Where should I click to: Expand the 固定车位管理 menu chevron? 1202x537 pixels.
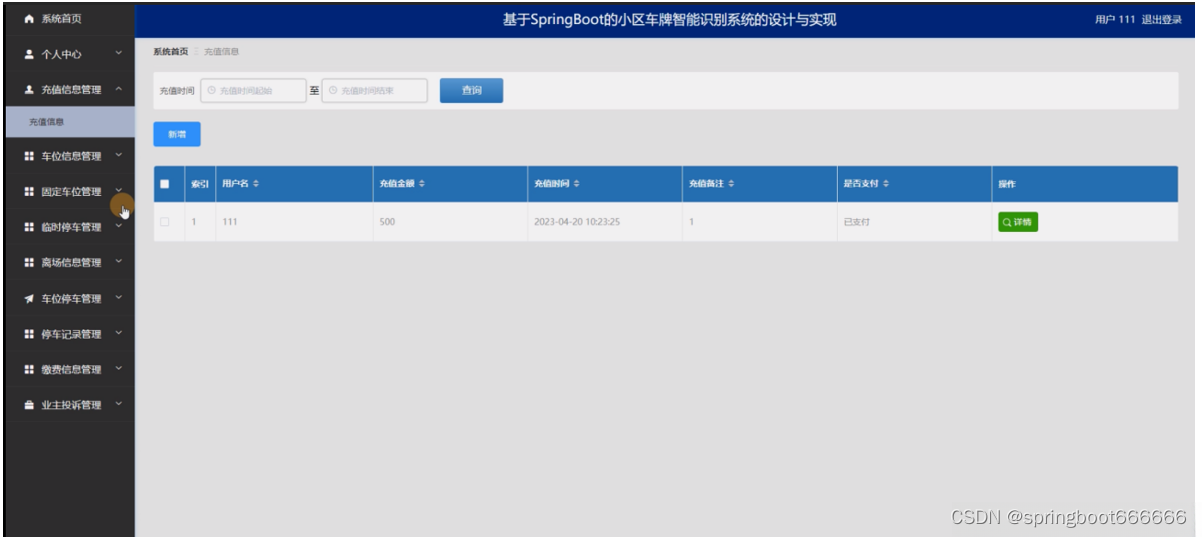click(119, 190)
